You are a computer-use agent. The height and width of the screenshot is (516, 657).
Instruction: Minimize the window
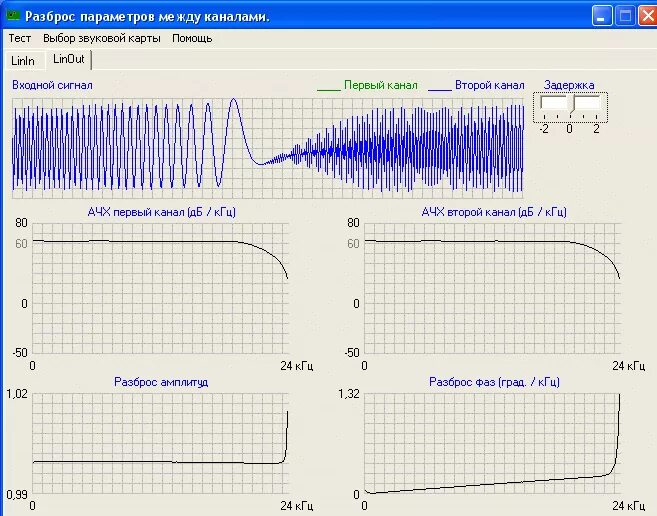[x=602, y=16]
